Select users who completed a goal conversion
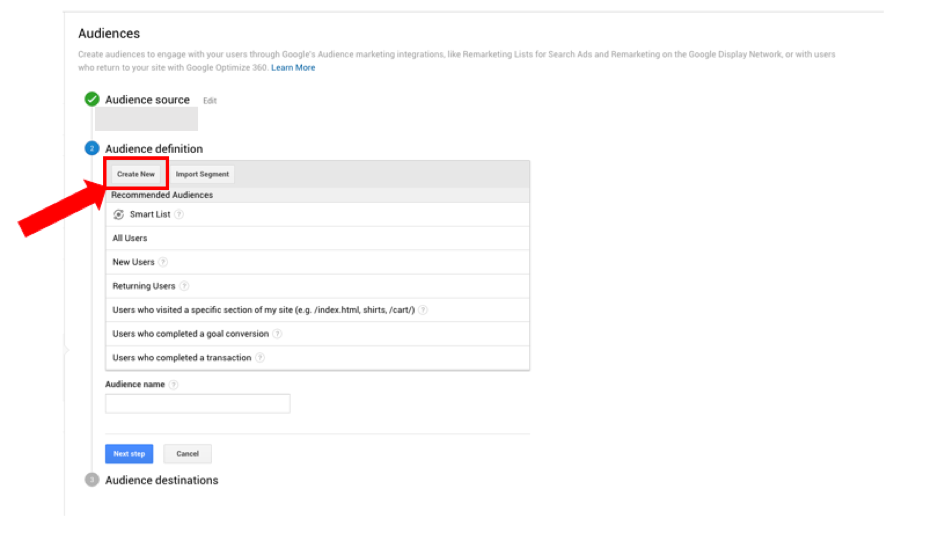 point(190,334)
